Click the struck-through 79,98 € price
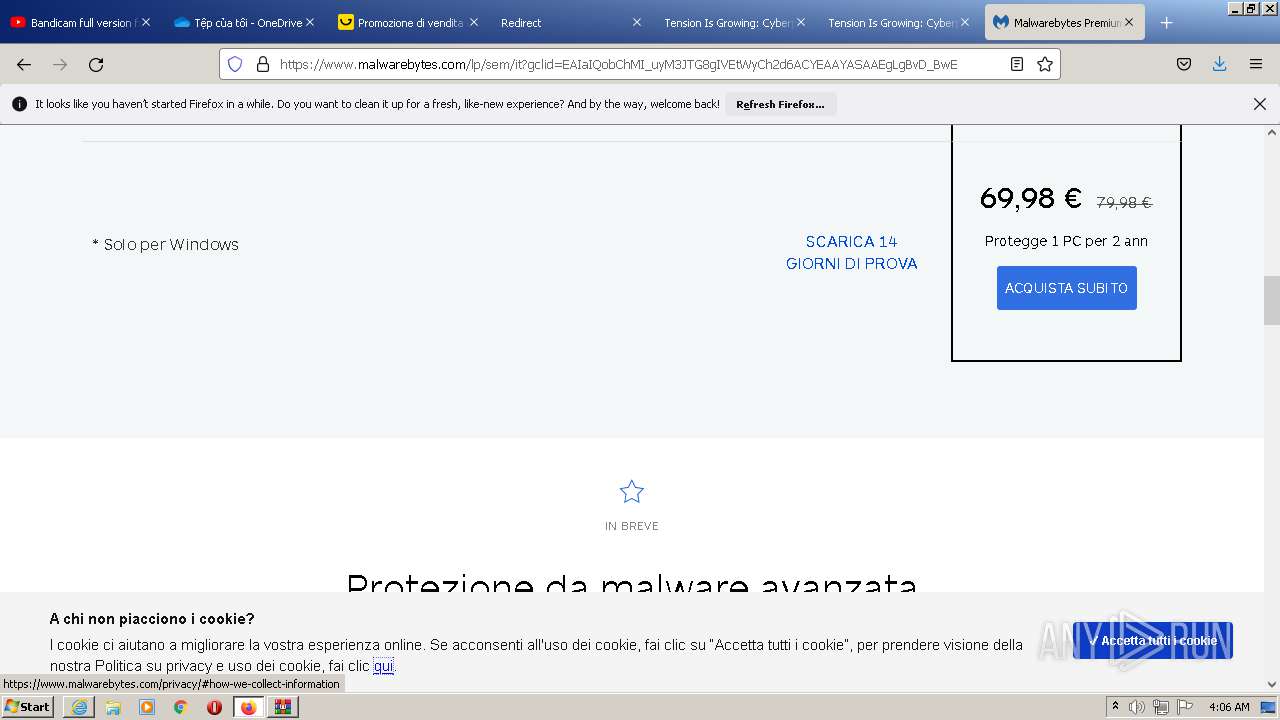 1124,203
